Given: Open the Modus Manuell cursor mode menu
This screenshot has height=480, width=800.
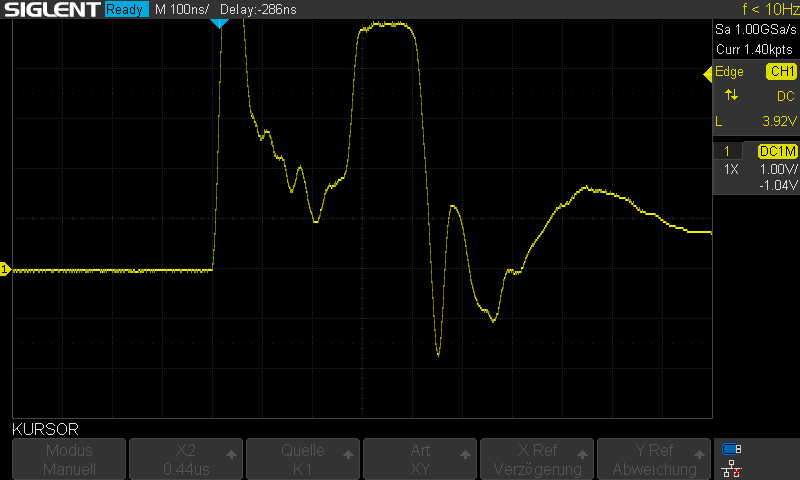Looking at the screenshot, I should (69, 459).
